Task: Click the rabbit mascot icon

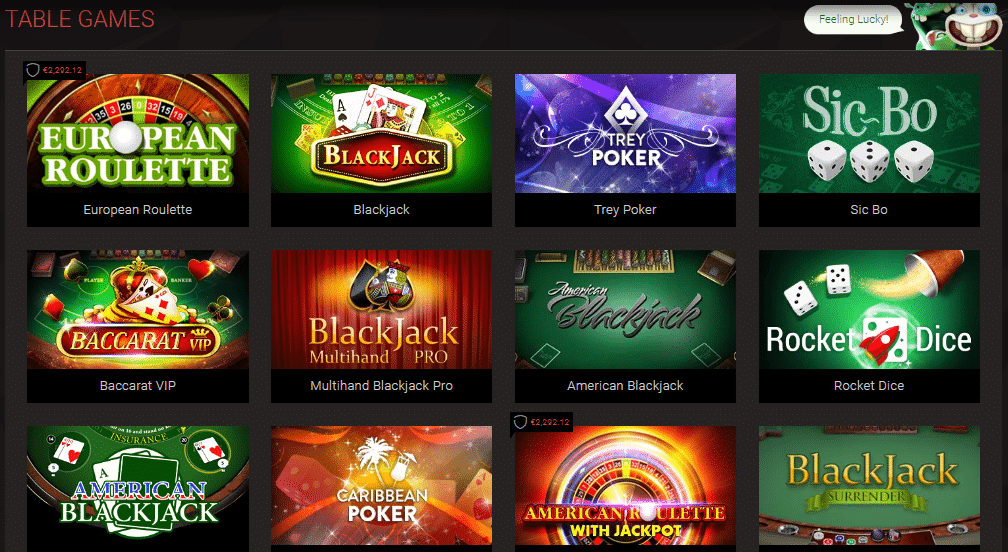Action: [x=955, y=26]
